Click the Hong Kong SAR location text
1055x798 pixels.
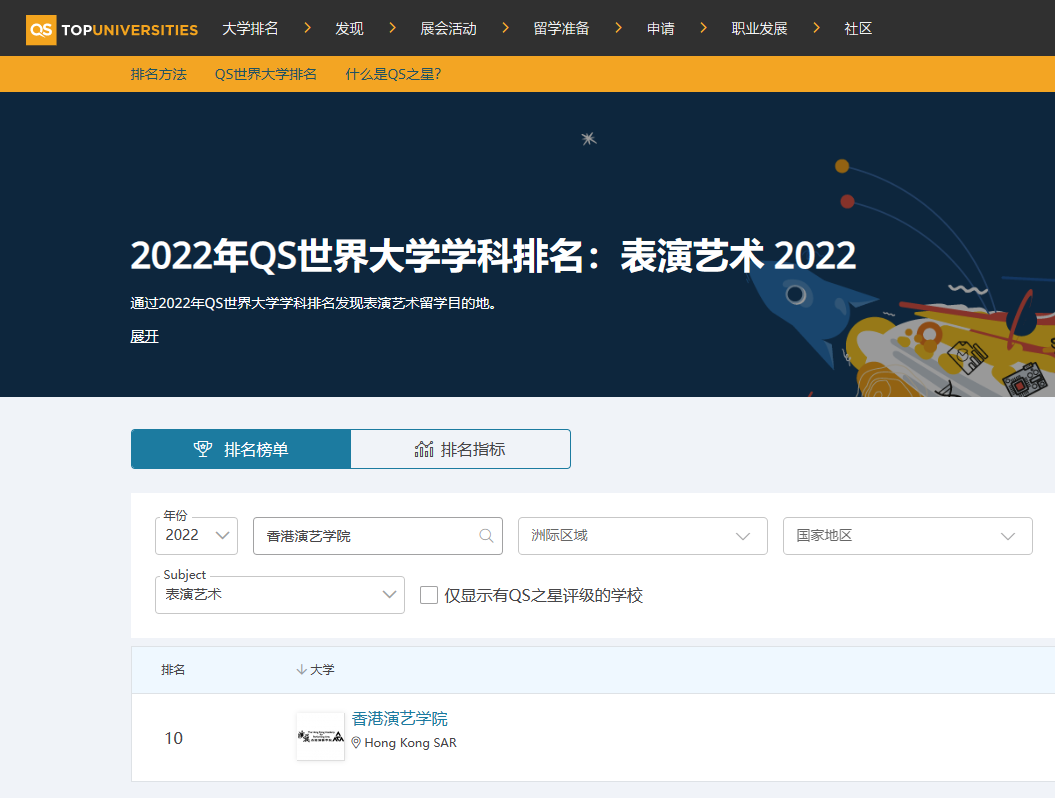pyautogui.click(x=410, y=743)
